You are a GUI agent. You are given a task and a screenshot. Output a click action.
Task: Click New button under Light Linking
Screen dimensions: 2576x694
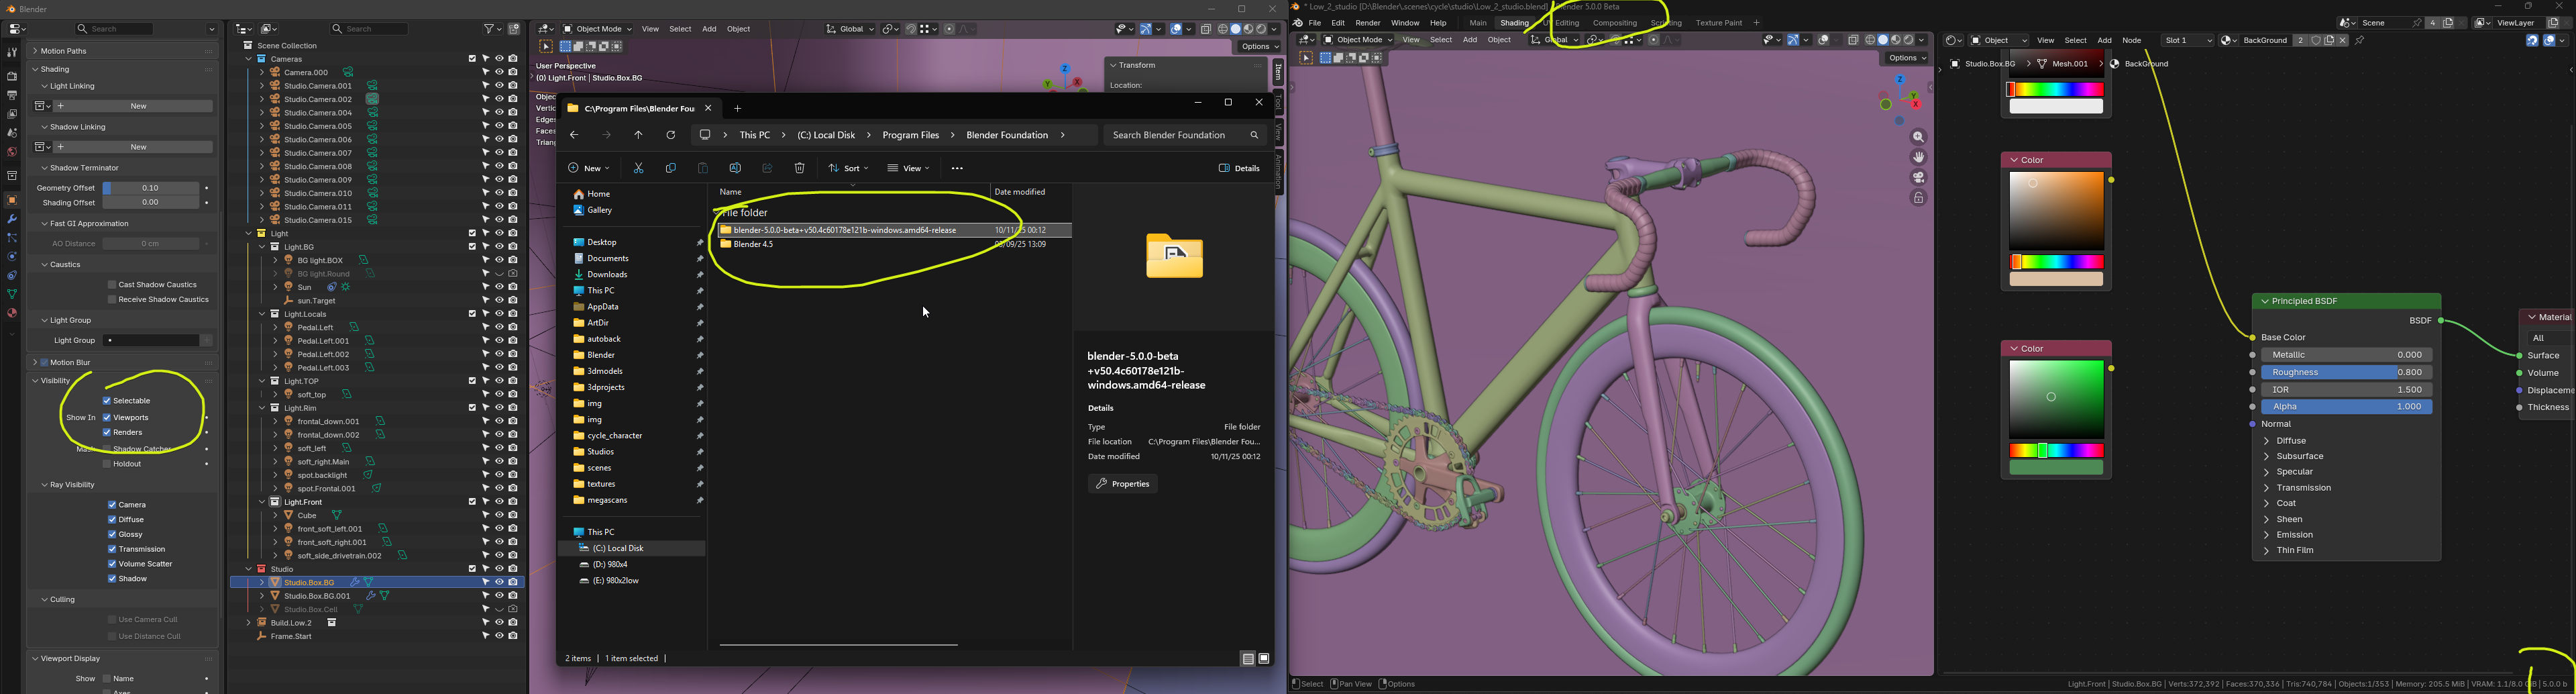[139, 106]
